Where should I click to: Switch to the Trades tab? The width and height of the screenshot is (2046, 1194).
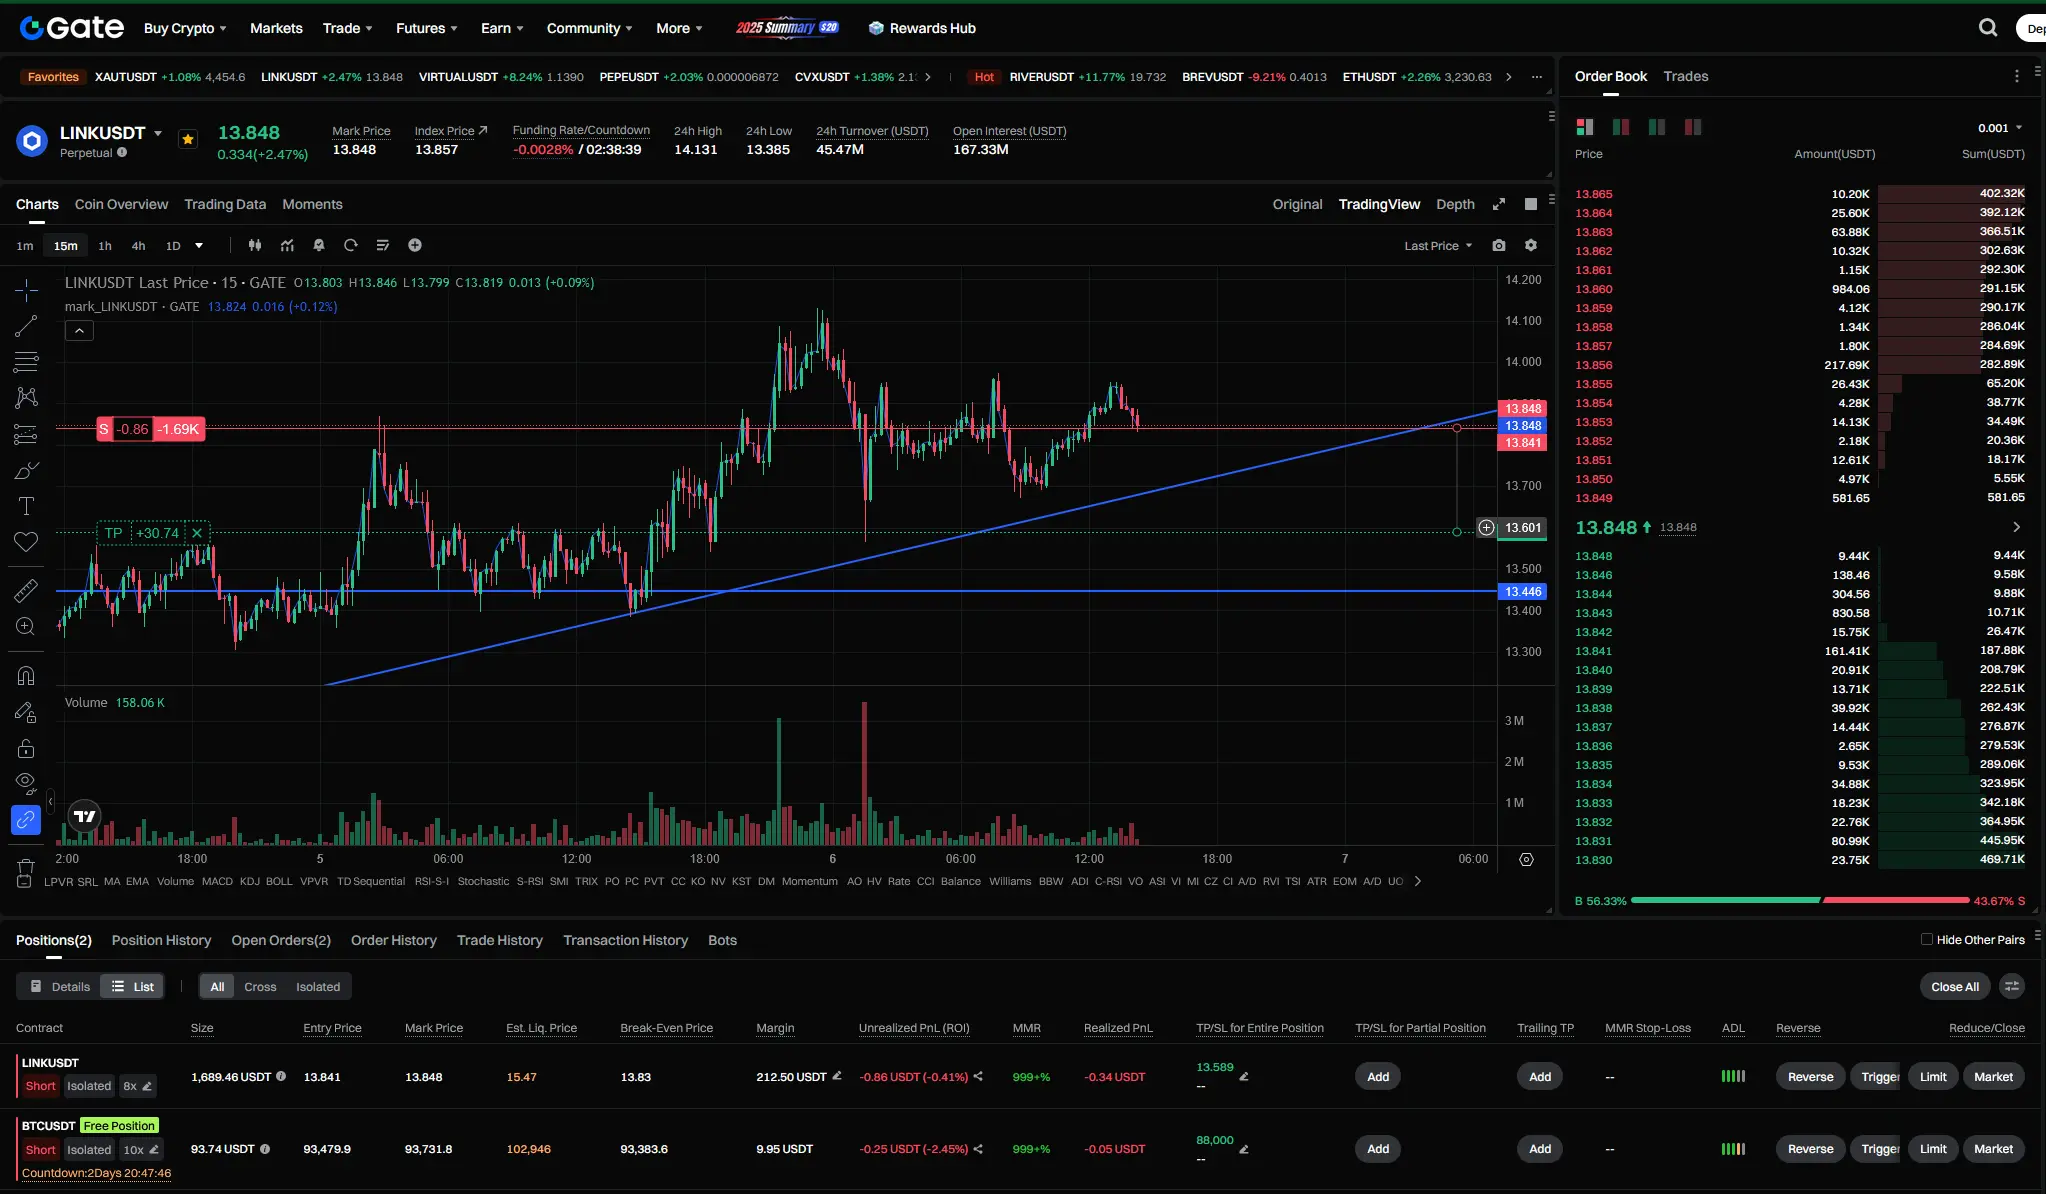pos(1685,76)
